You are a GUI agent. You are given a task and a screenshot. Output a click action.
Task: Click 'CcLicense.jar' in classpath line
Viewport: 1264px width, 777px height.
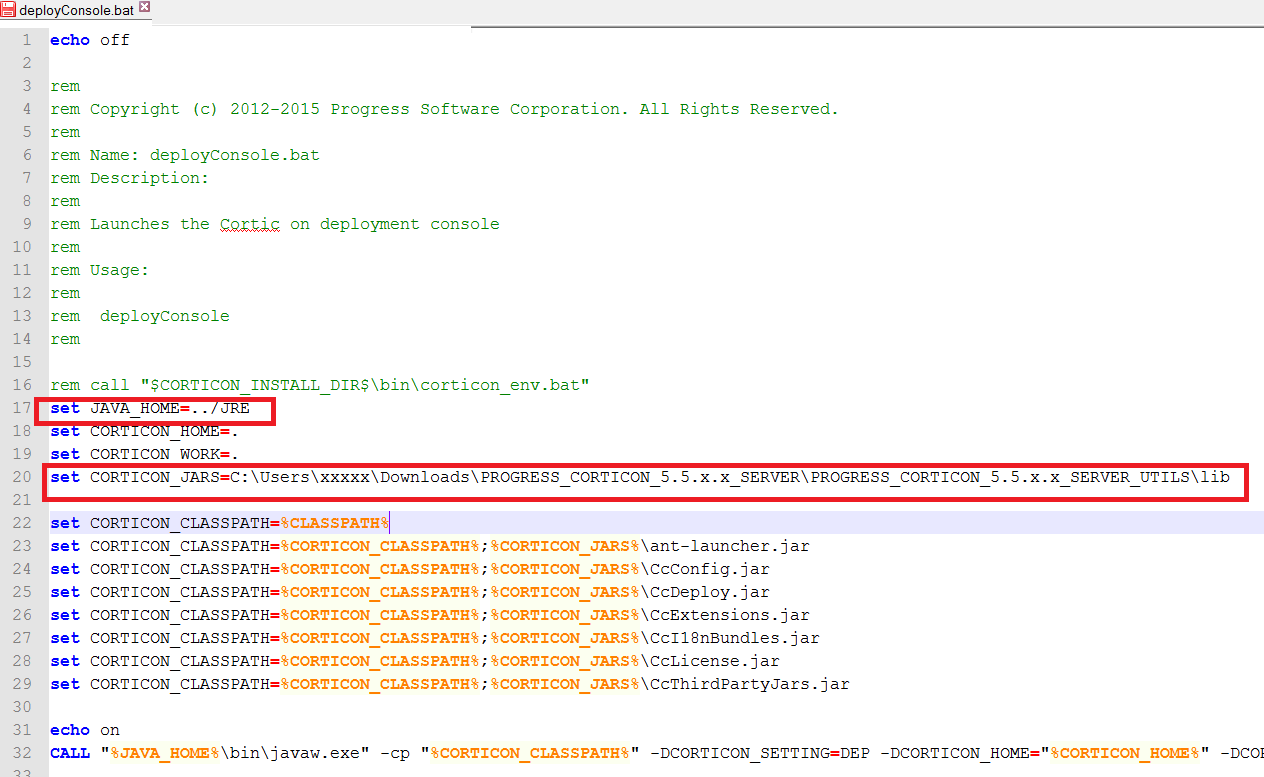[715, 661]
